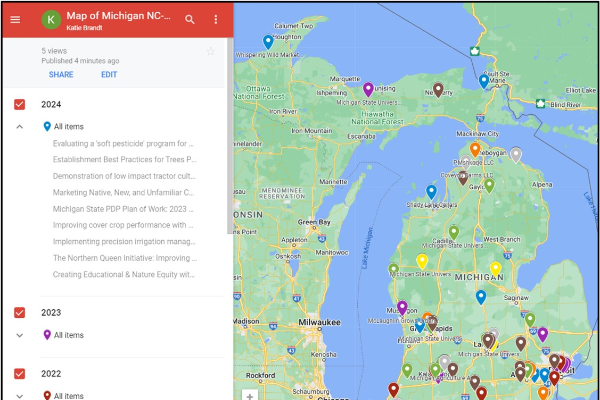Uncheck the 2023 layer checkbox
Viewport: 600px width, 400px height.
(x=20, y=313)
